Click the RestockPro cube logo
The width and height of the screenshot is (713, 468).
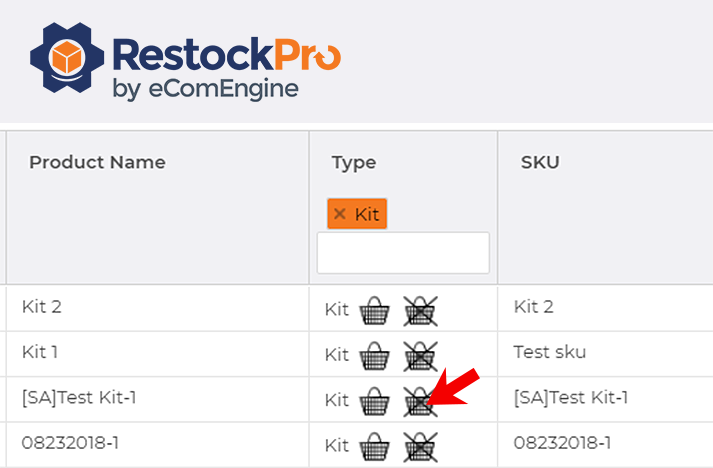point(67,59)
